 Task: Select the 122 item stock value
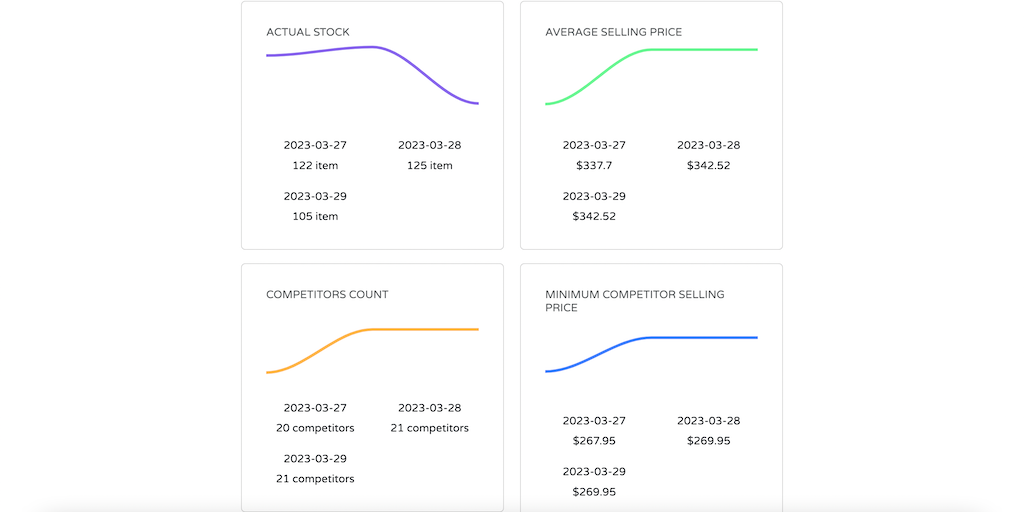315,166
